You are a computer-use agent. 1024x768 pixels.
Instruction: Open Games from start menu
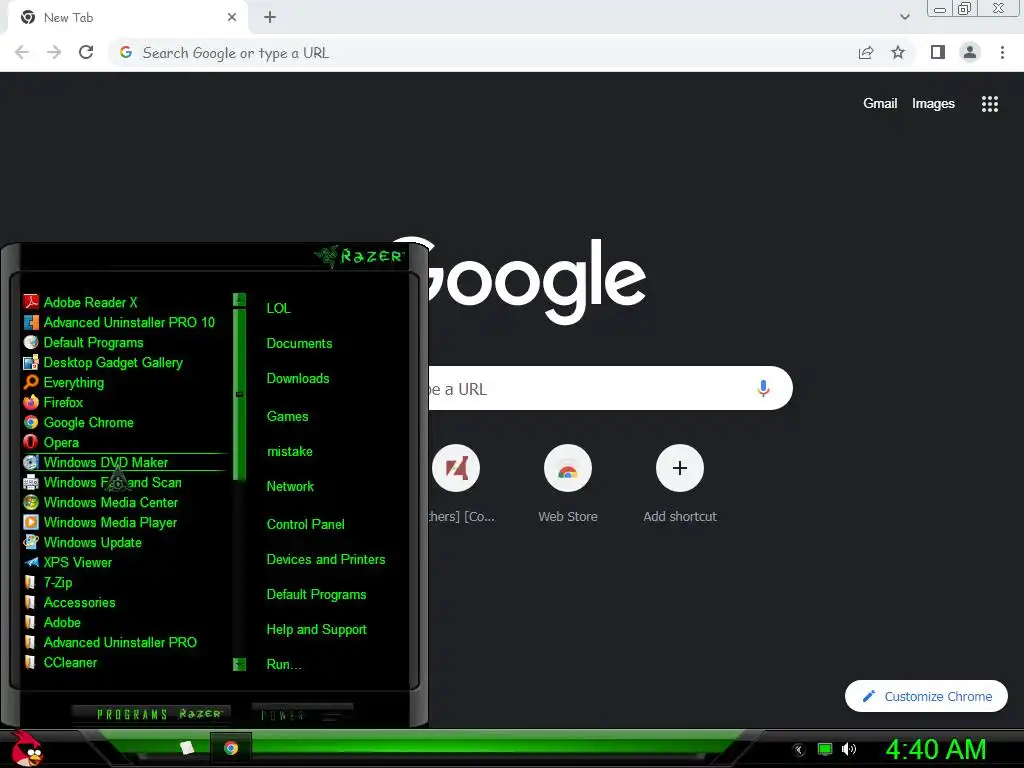(287, 417)
